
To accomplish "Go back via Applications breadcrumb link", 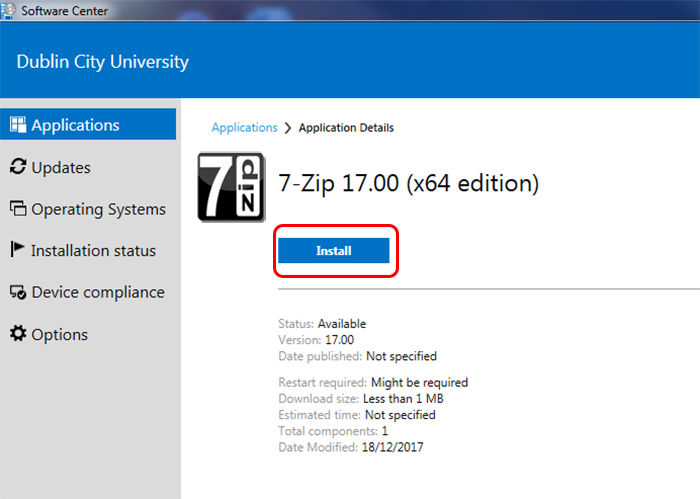I will click(244, 128).
